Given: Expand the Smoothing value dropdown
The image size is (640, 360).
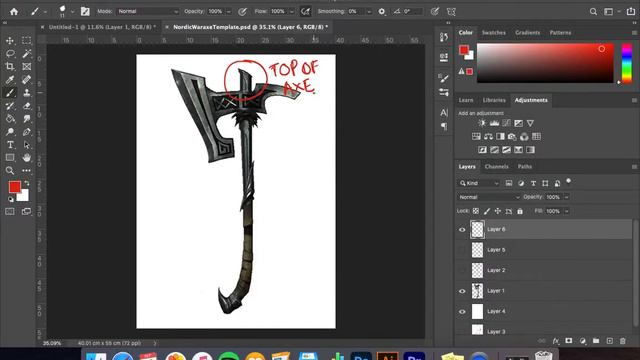Looking at the screenshot, I should [x=369, y=12].
